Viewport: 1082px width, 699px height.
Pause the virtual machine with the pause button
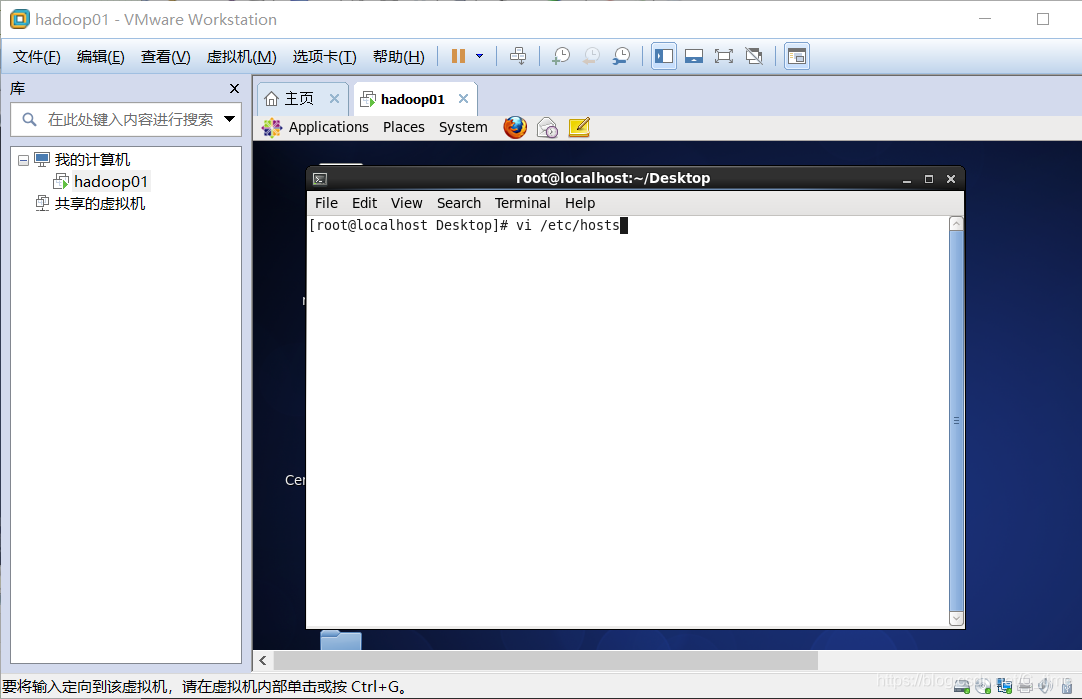(x=458, y=56)
